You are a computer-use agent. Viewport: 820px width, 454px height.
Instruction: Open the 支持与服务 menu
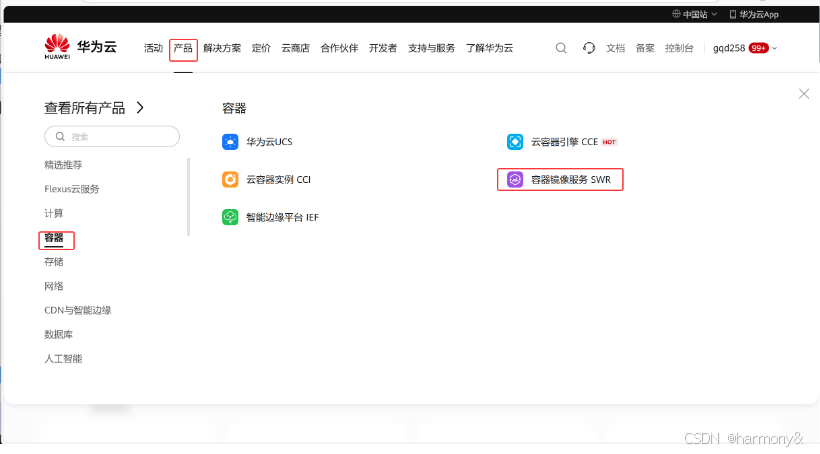[x=431, y=48]
